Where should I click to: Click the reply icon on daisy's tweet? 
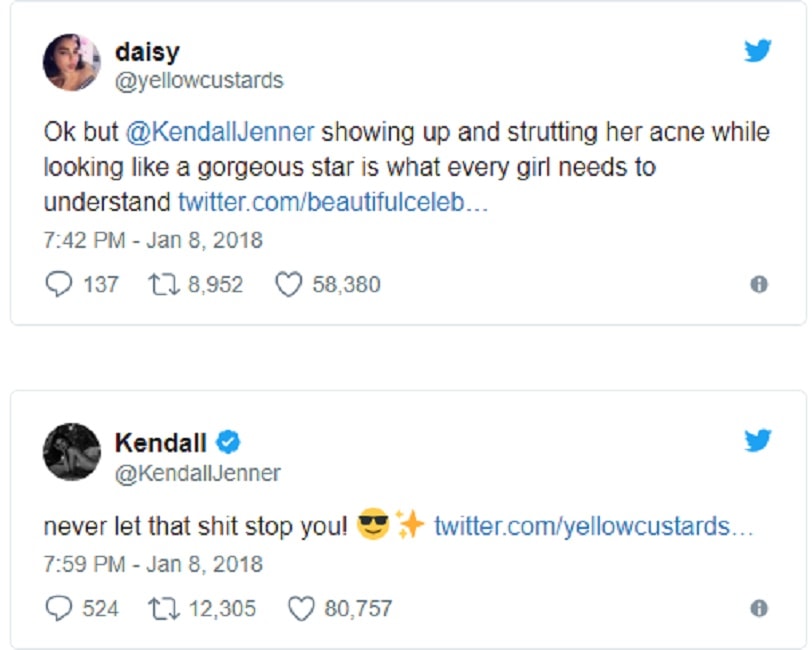tap(58, 285)
